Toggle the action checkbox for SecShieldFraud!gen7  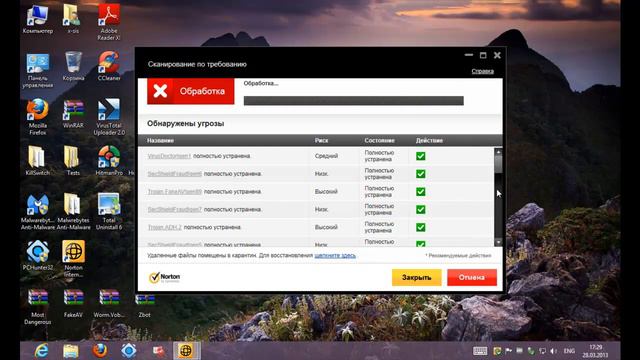[420, 209]
